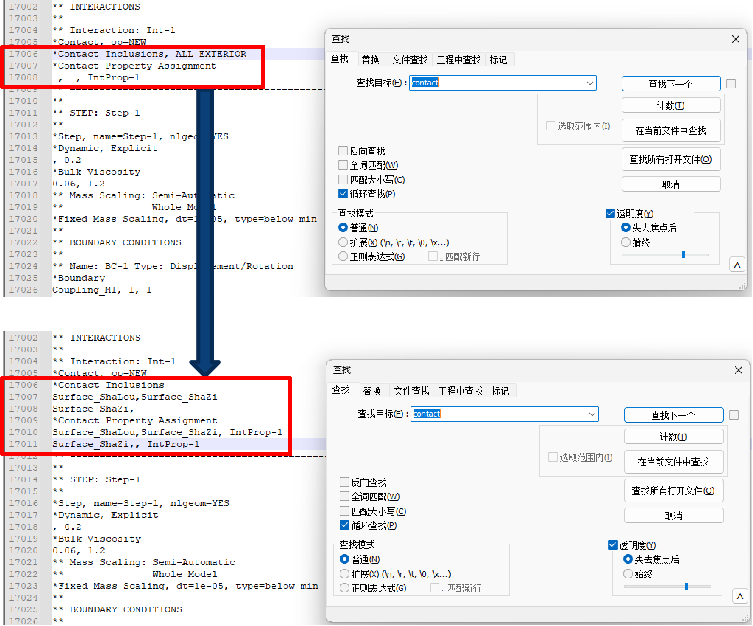
Task: Switch to 工程中查找 tab in lower dialog
Action: tap(461, 391)
